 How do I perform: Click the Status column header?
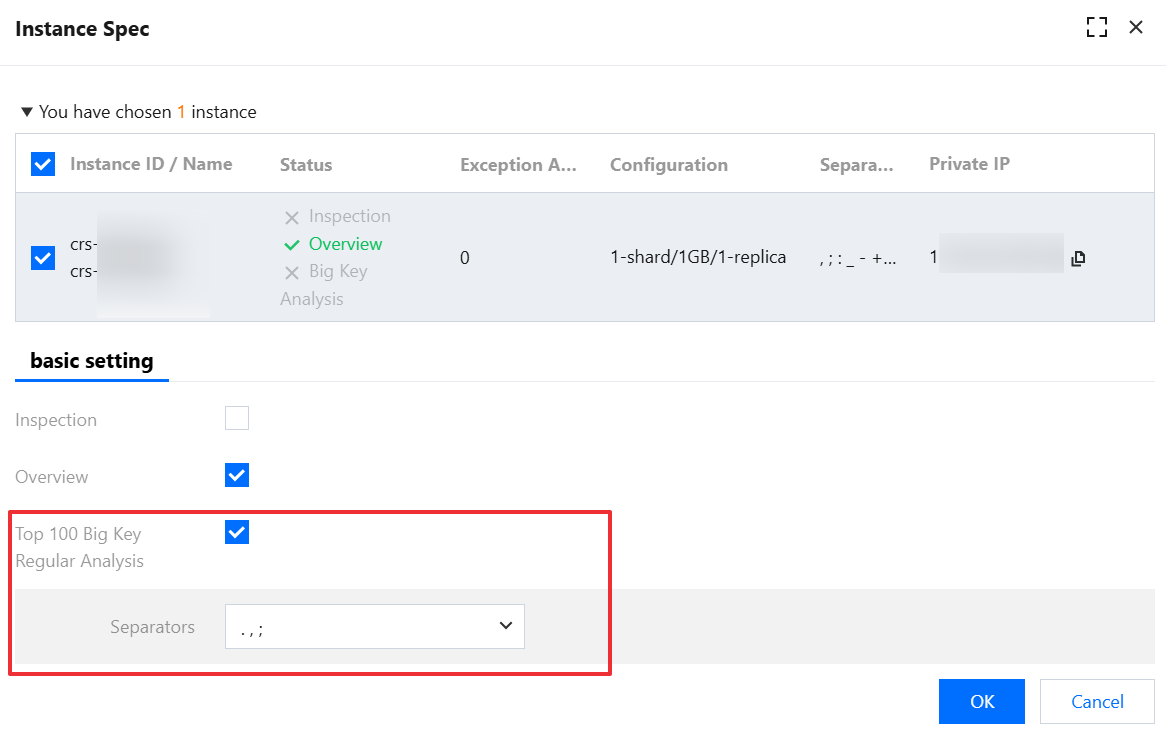coord(306,165)
